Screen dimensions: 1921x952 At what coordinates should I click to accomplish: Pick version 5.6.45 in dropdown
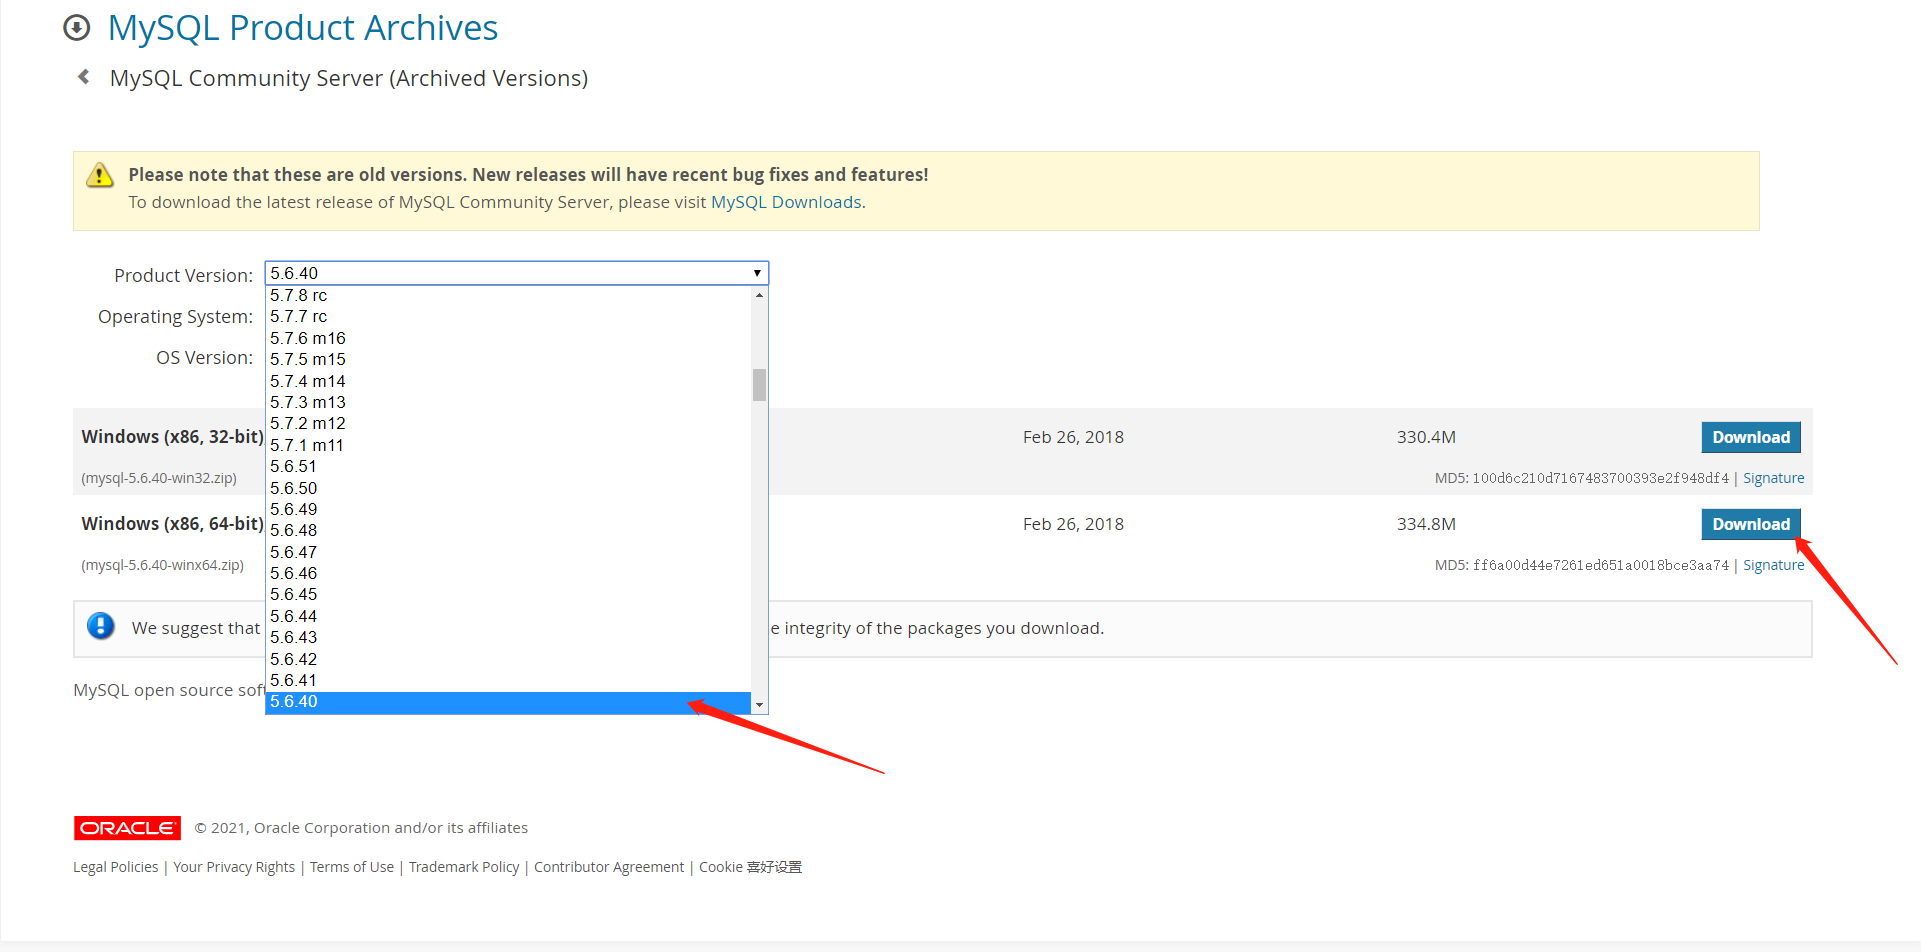pyautogui.click(x=508, y=594)
